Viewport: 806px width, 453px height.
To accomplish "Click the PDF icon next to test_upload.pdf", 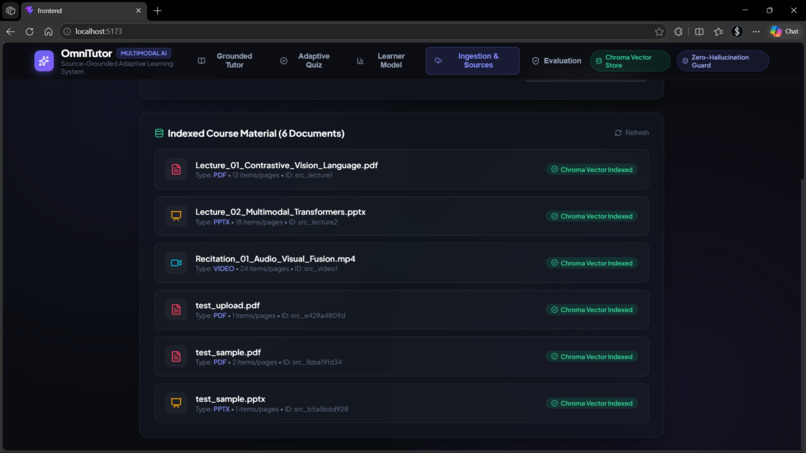I will pyautogui.click(x=176, y=310).
